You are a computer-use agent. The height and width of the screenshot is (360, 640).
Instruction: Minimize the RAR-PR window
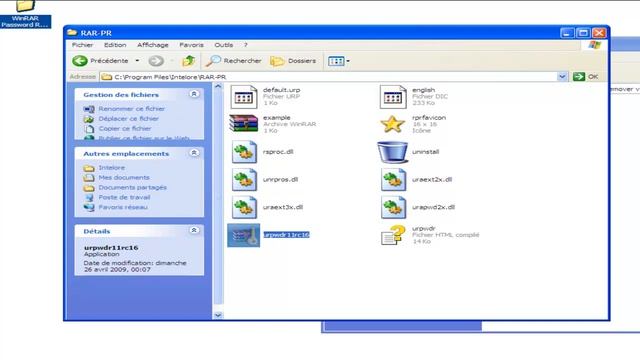(x=567, y=33)
